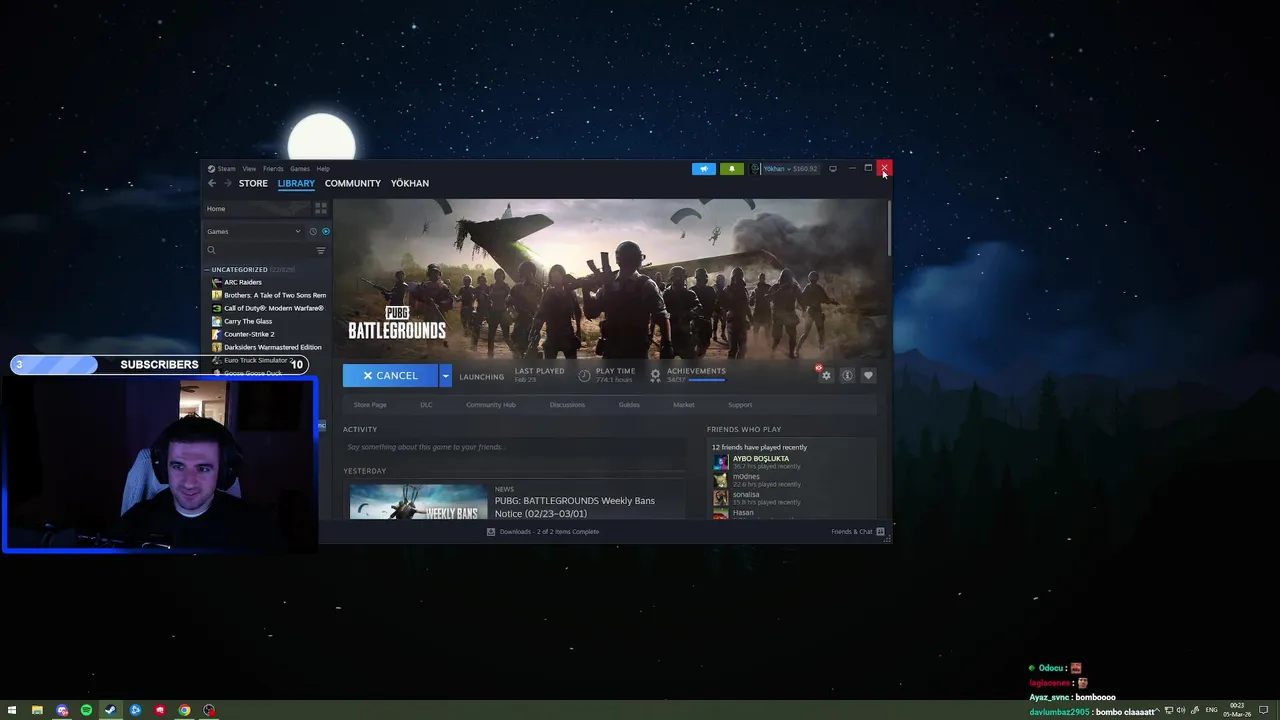Viewport: 1280px width, 720px height.
Task: Click the library Home button
Action: click(258, 208)
